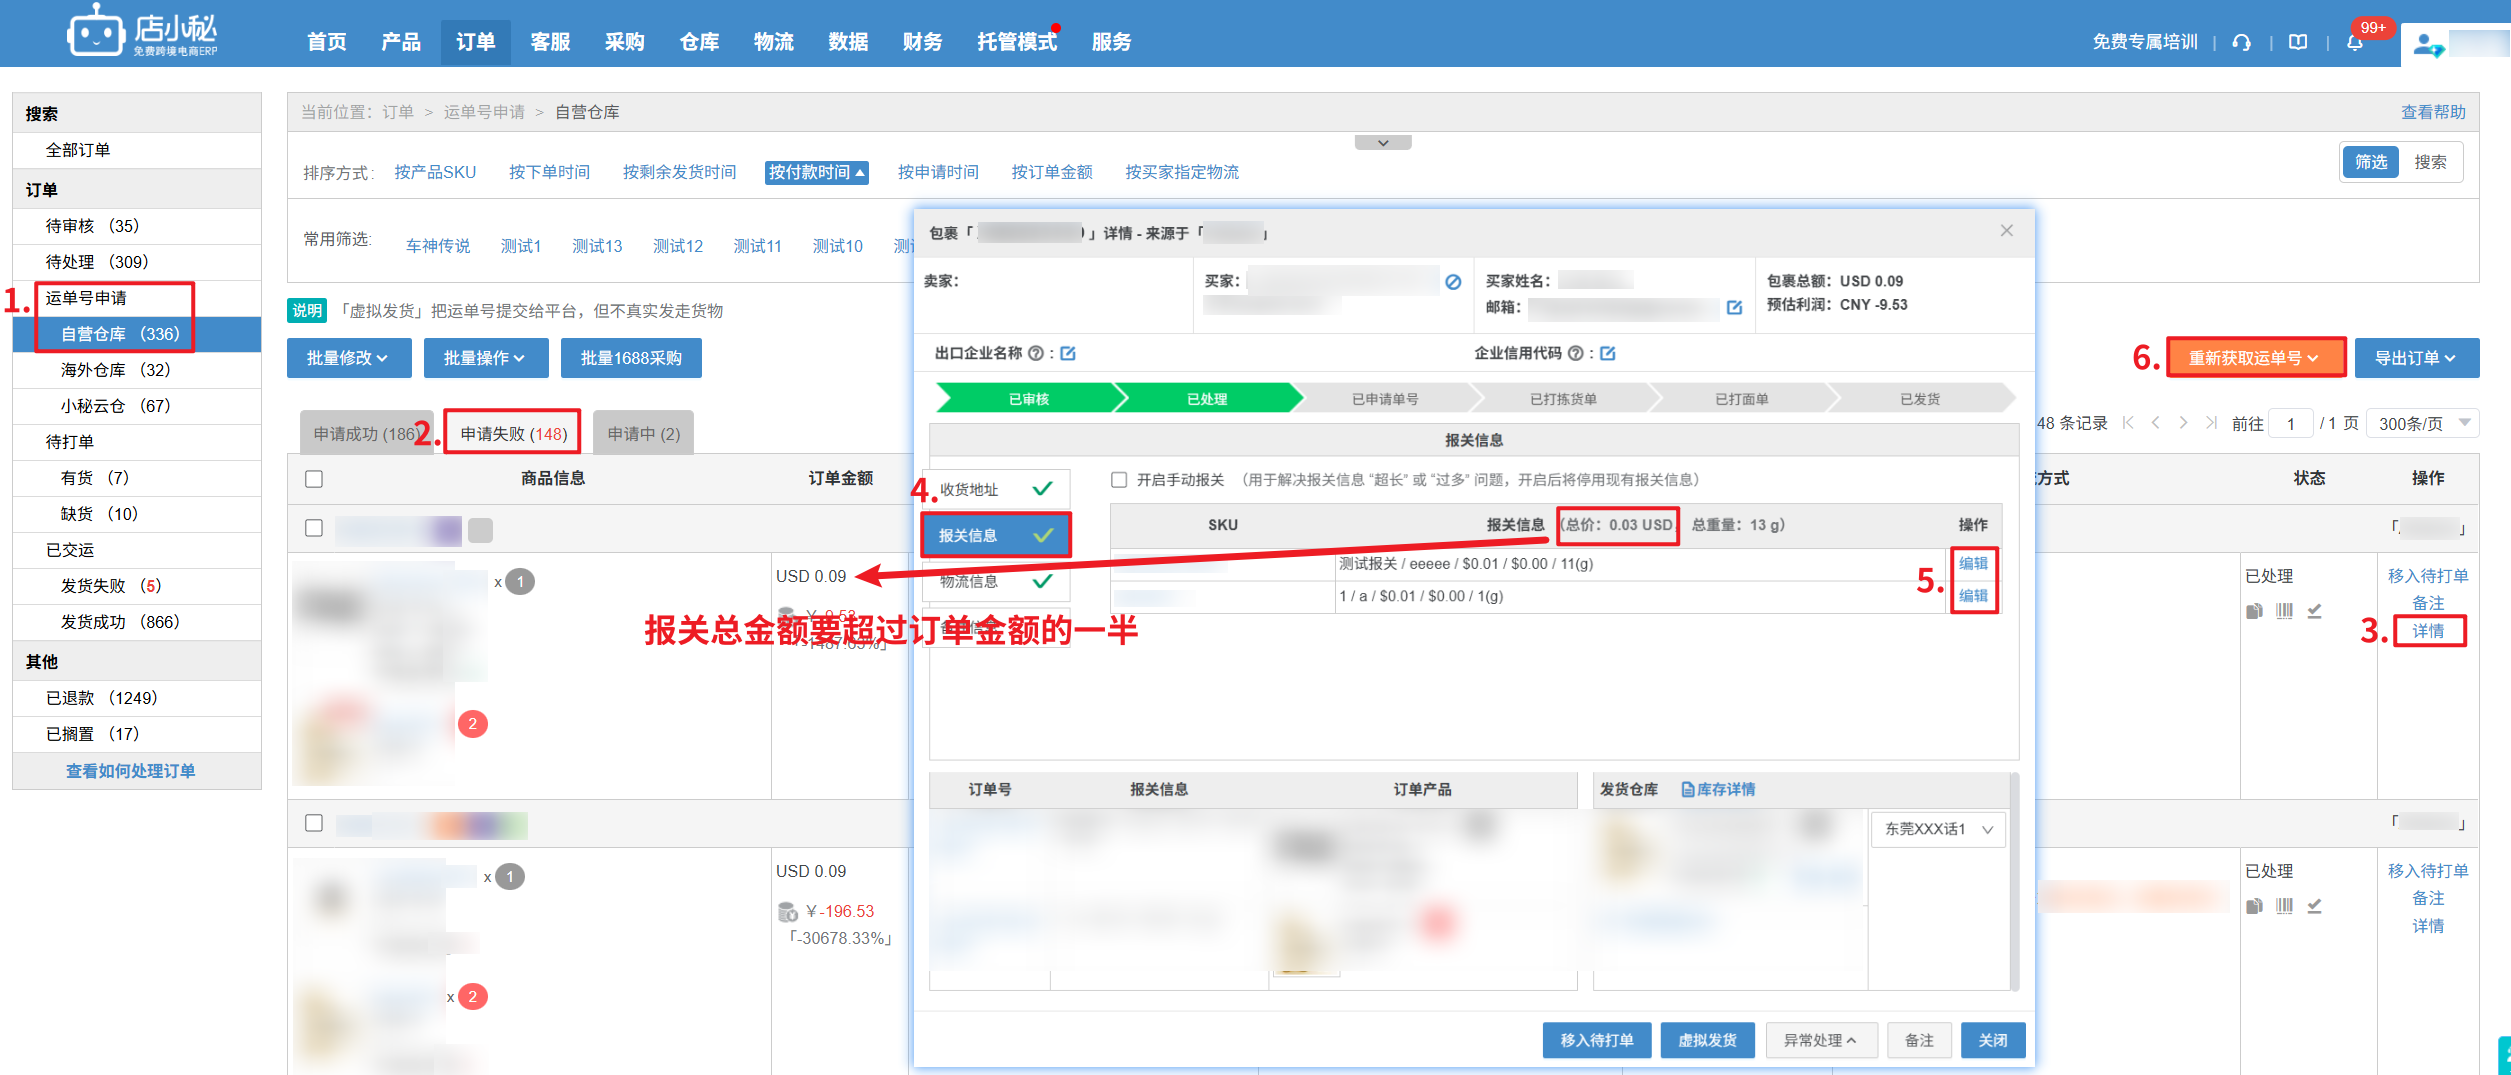This screenshot has height=1075, width=2511.
Task: Switch to the 申请失败 tab
Action: click(513, 433)
